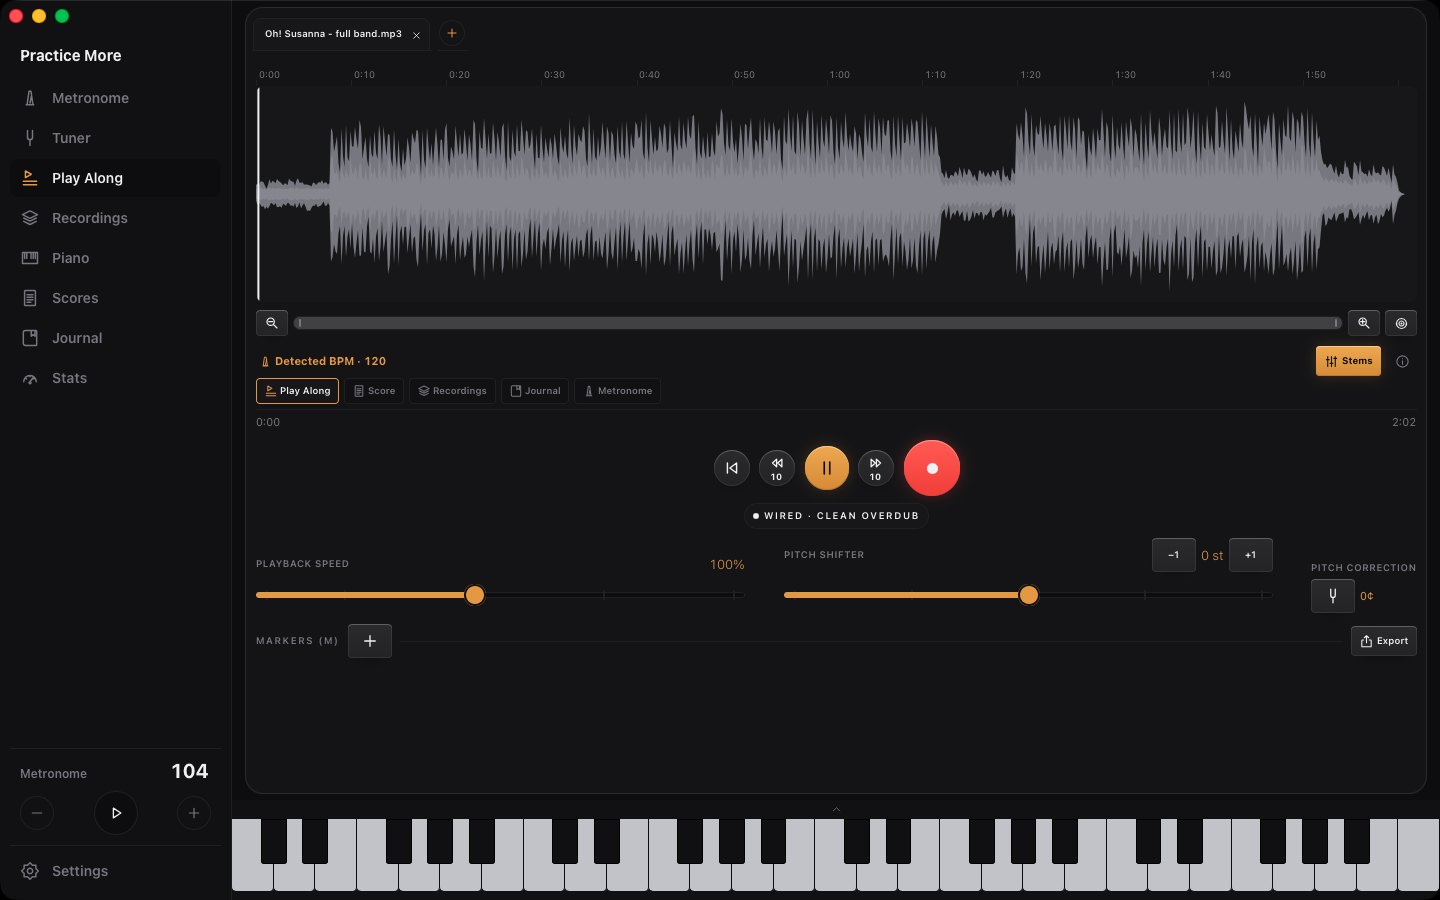Click the 0 st pitch value
1440x900 pixels.
[1212, 555]
